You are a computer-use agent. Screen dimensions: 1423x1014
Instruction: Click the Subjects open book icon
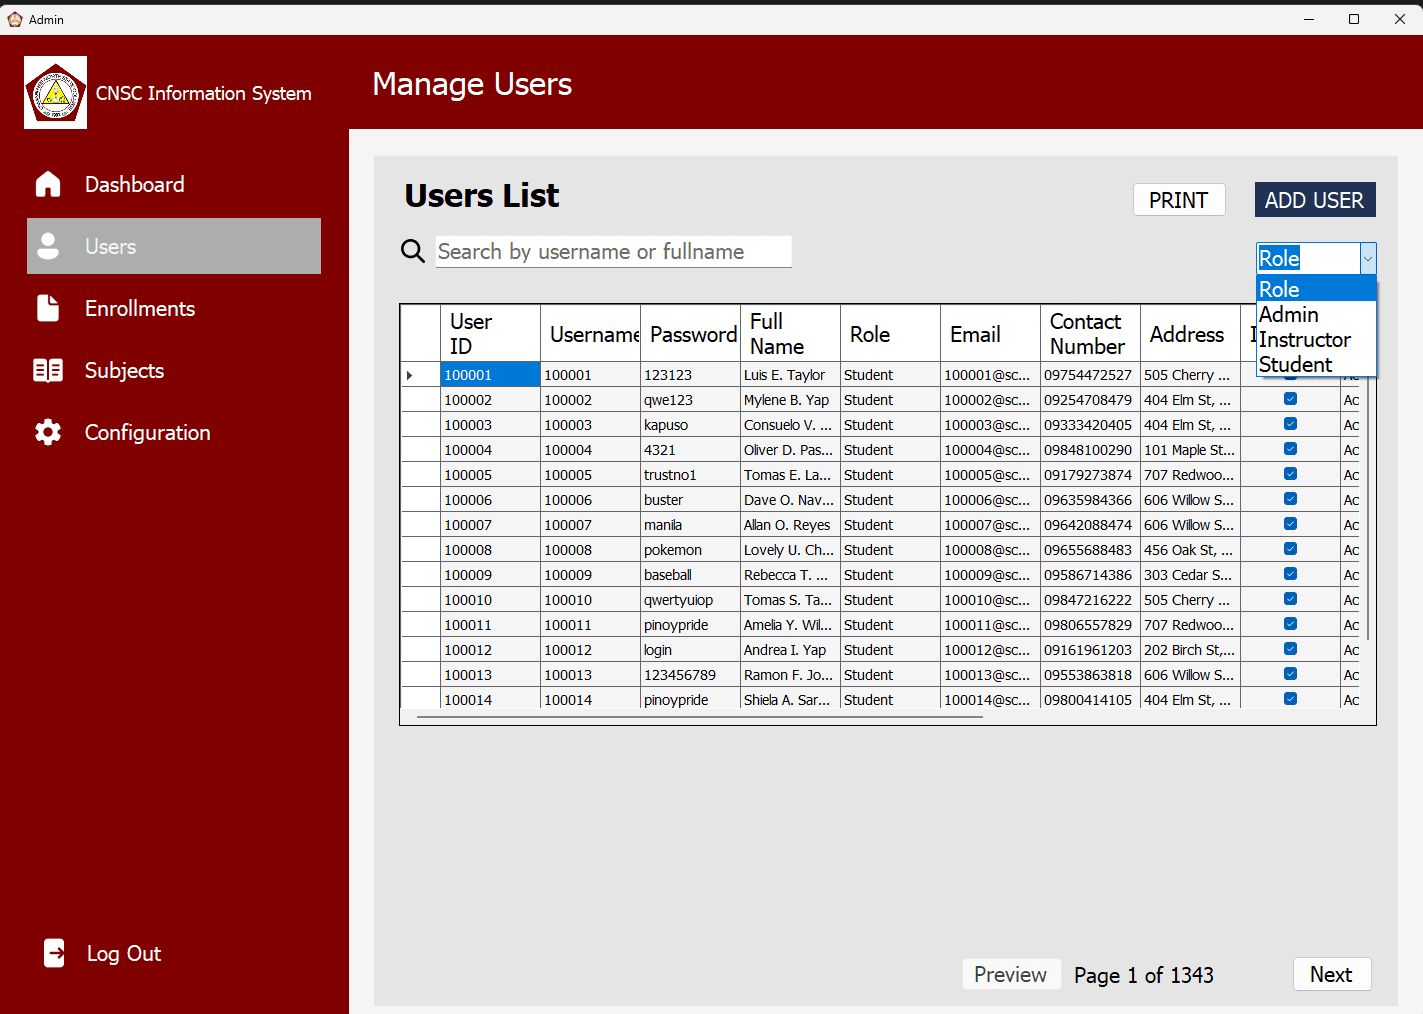pos(48,370)
